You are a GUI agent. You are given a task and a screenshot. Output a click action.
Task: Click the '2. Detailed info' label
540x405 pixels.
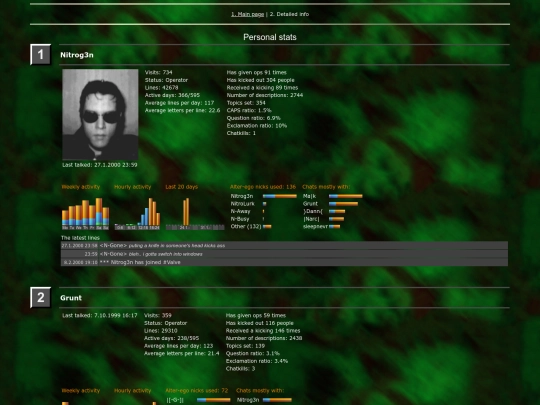pyautogui.click(x=289, y=14)
